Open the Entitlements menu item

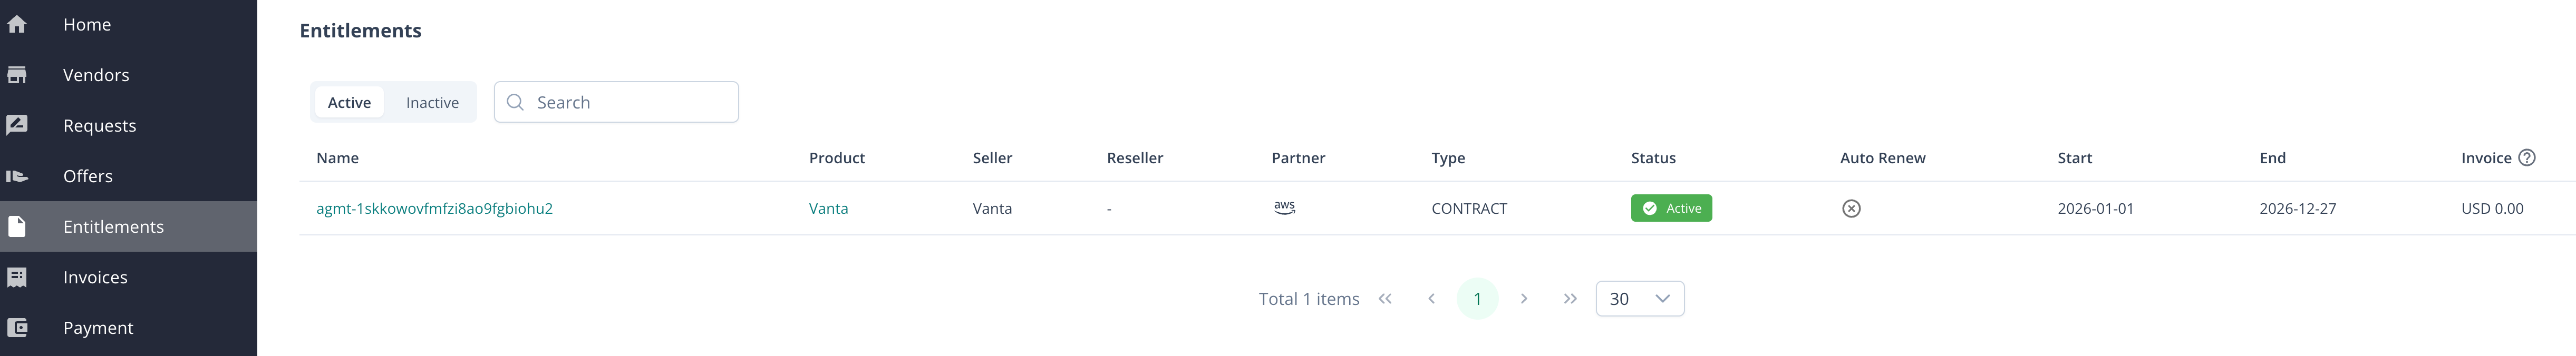113,227
